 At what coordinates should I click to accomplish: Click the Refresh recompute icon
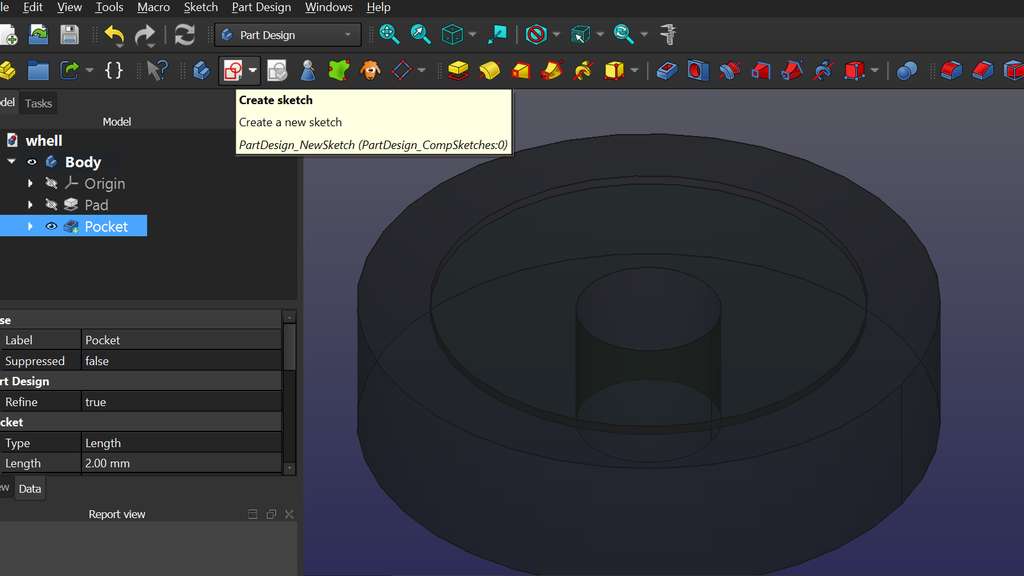pyautogui.click(x=185, y=35)
